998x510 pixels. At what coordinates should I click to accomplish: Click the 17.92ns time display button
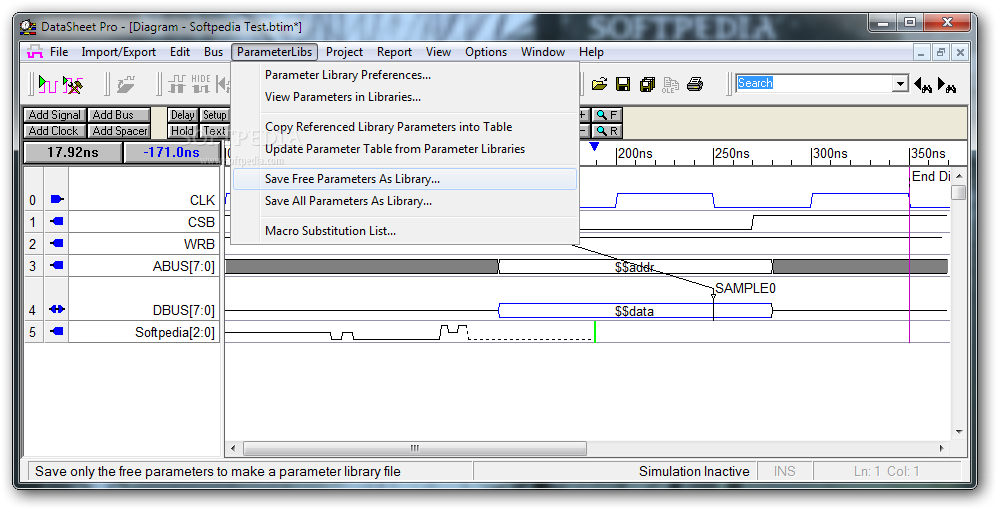tap(73, 153)
